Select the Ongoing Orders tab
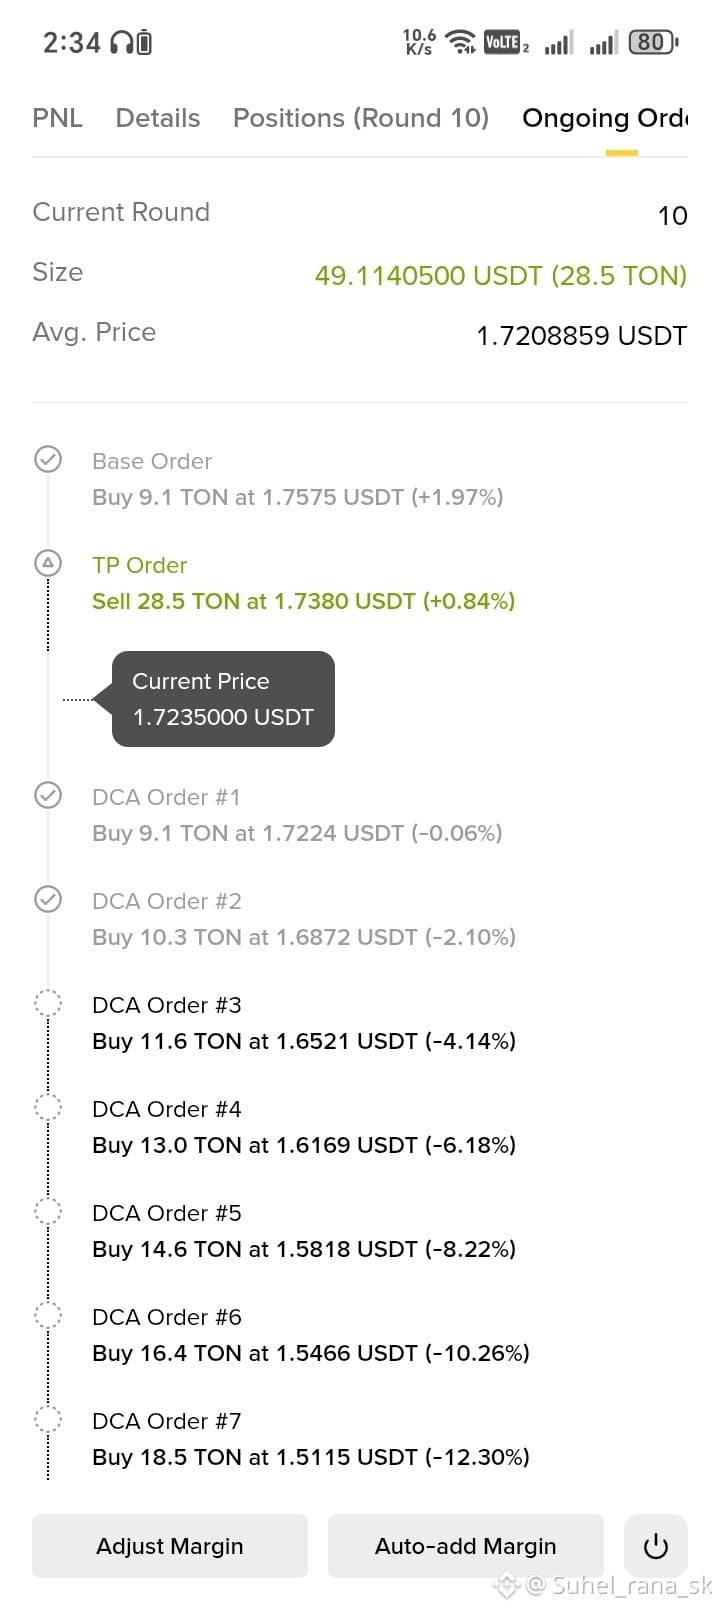 (x=605, y=118)
